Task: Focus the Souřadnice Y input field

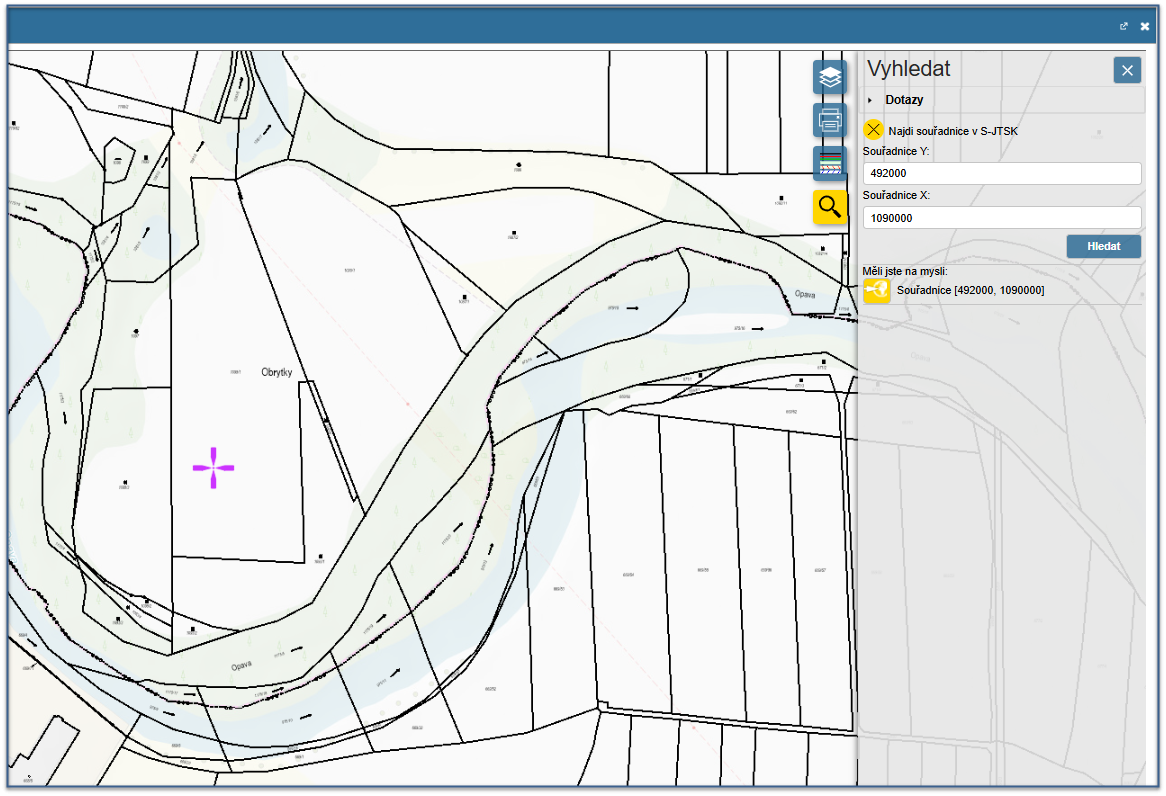Action: point(1001,174)
